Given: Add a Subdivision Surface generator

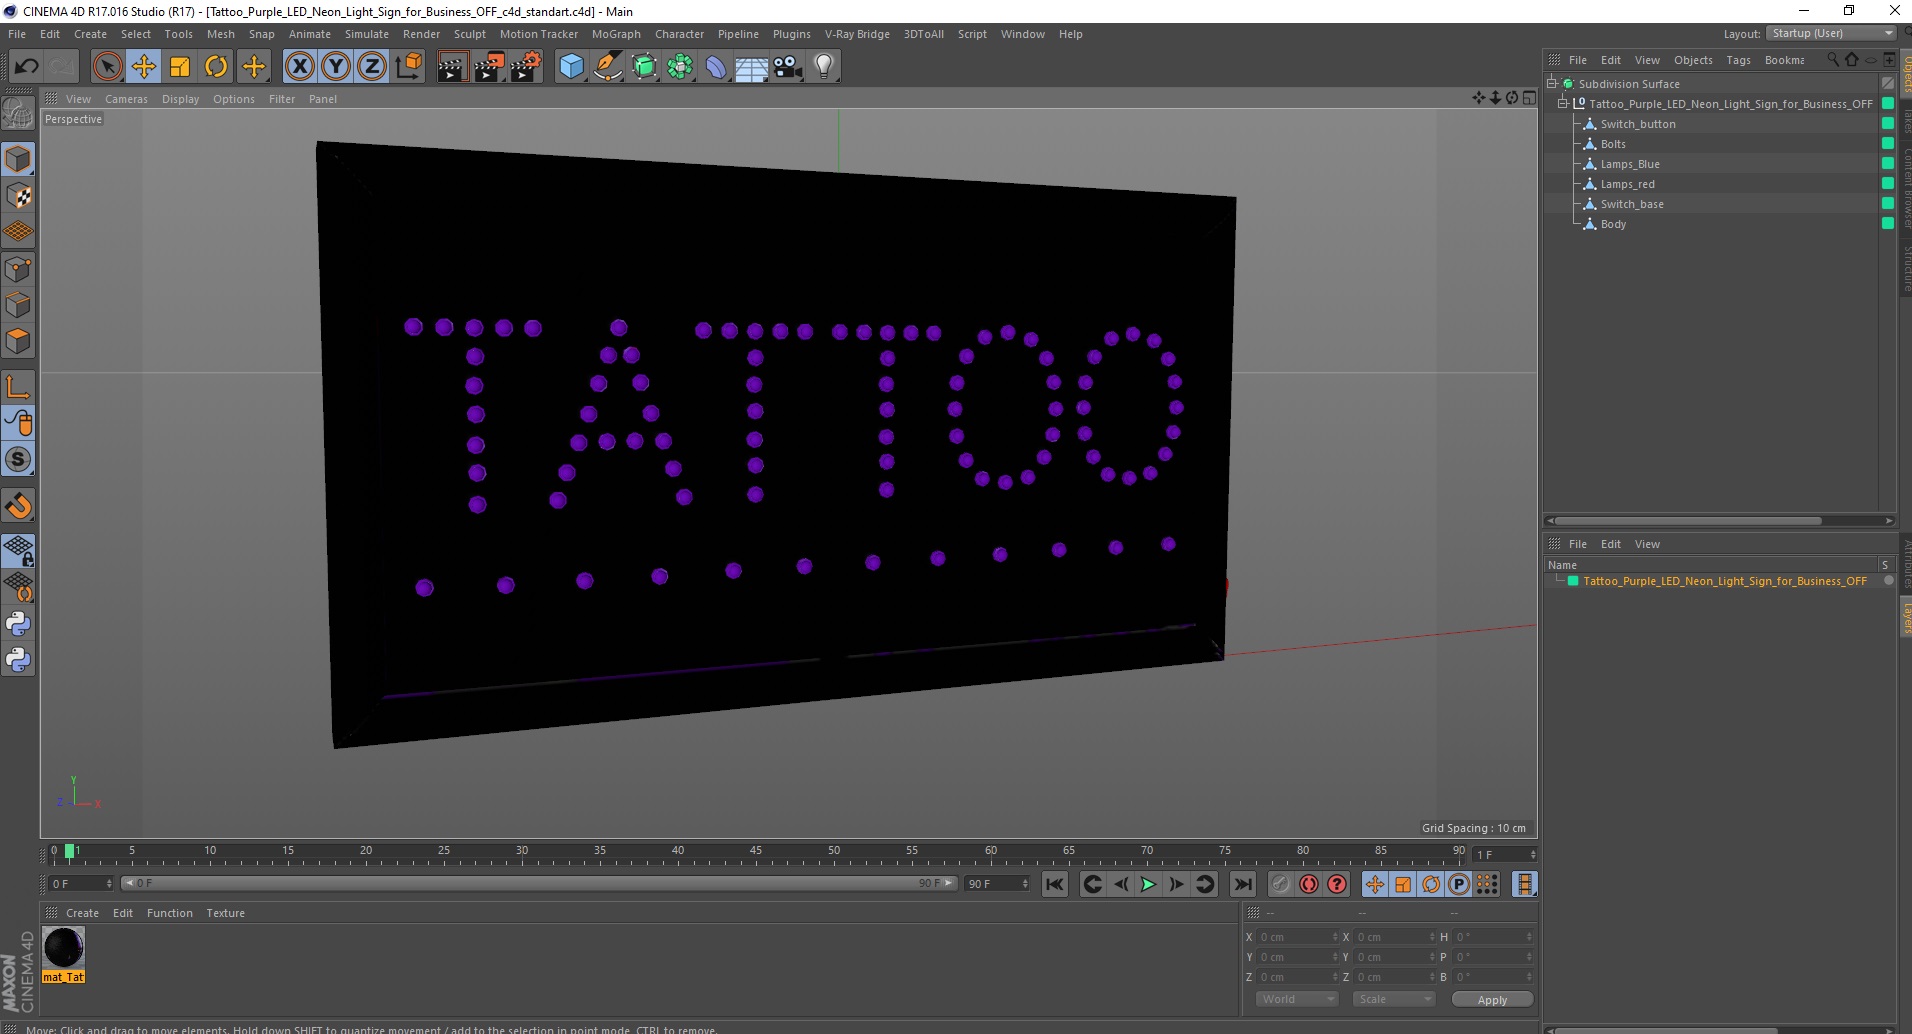Looking at the screenshot, I should tap(644, 67).
